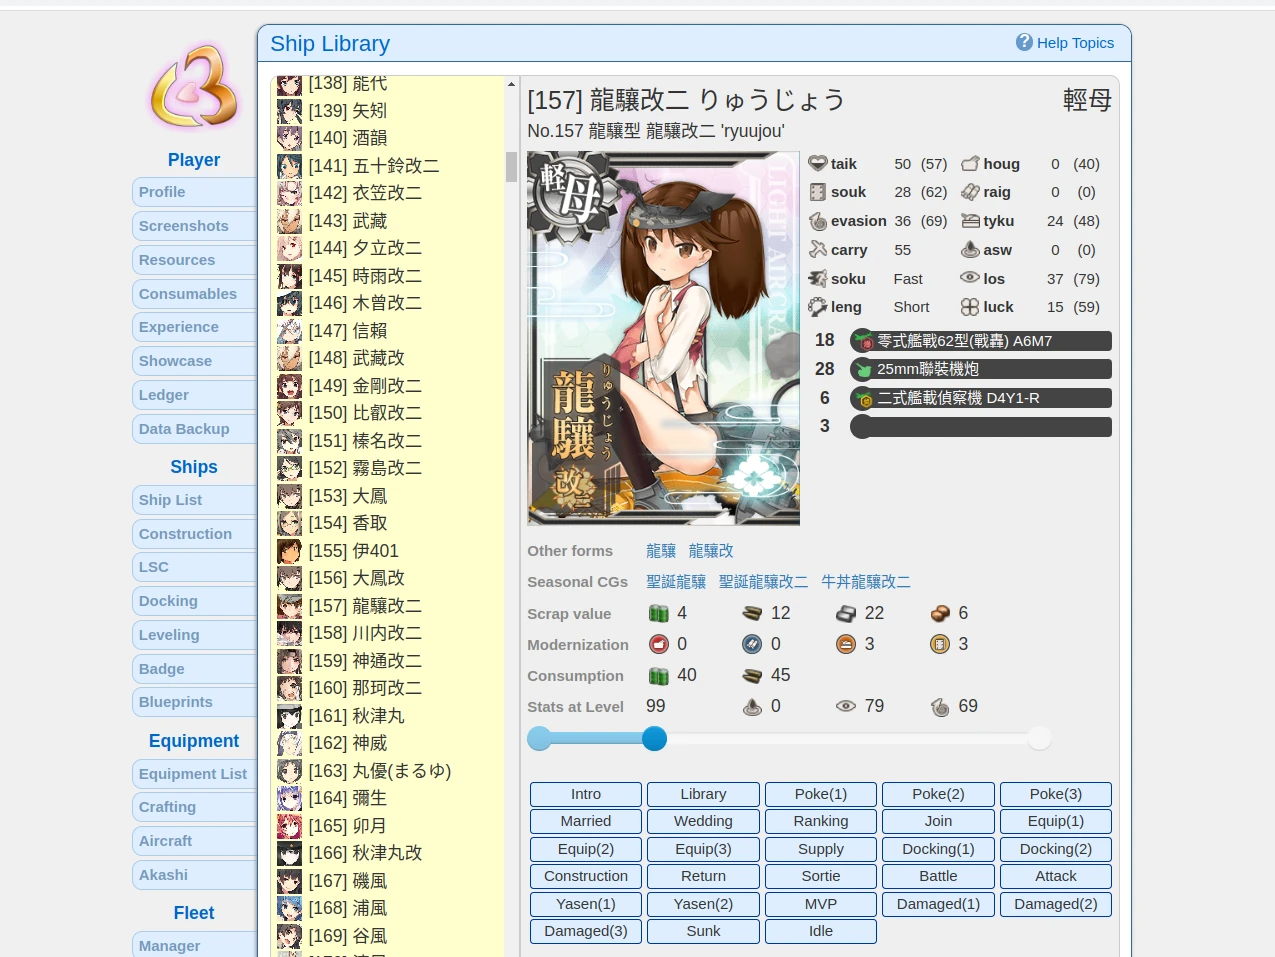View other form 龍驤改
The width and height of the screenshot is (1275, 957).
click(711, 551)
